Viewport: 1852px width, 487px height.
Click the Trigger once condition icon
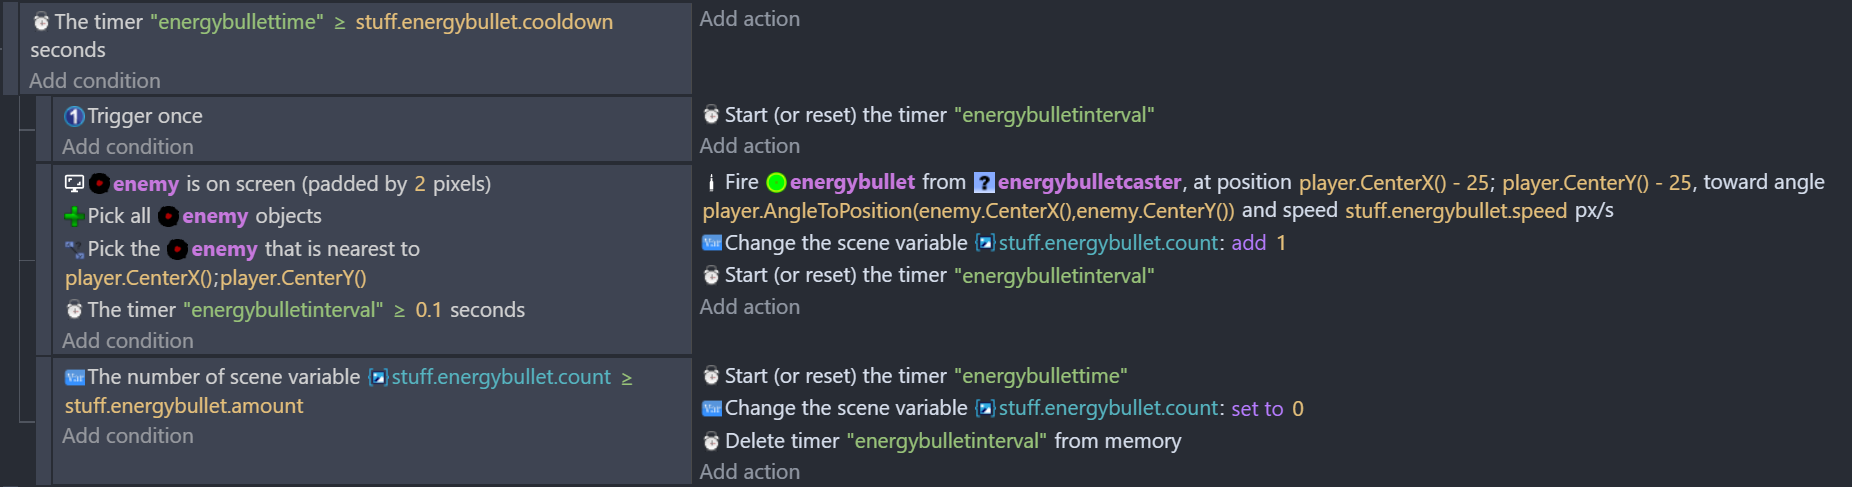click(x=74, y=116)
